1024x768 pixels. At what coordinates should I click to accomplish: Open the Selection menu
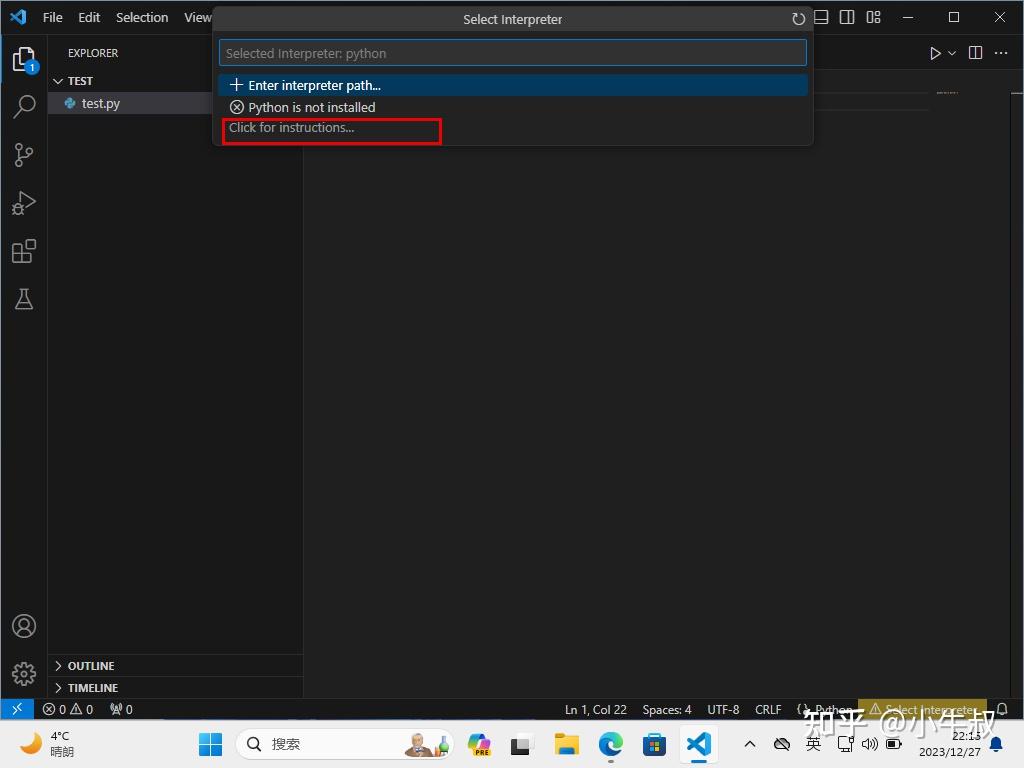click(141, 17)
